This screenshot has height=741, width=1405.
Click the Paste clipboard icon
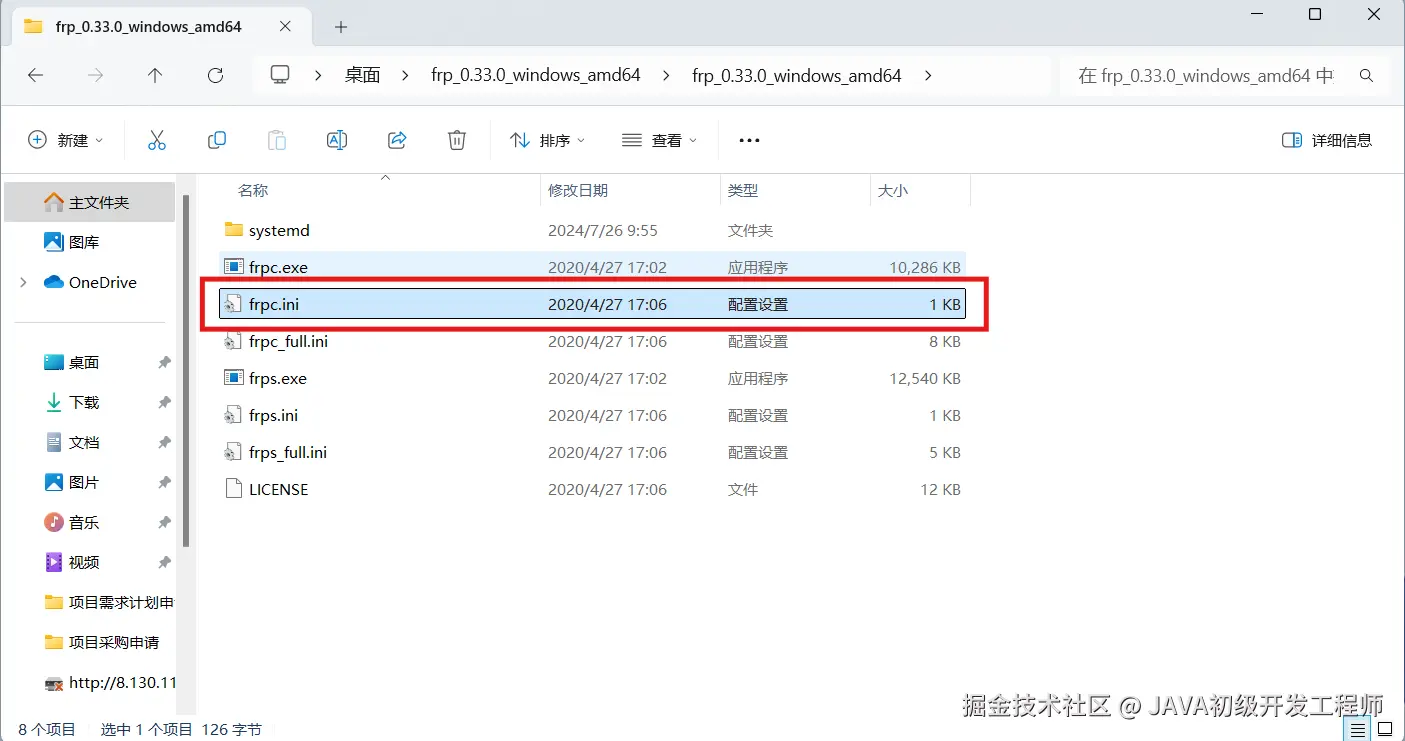[x=277, y=140]
